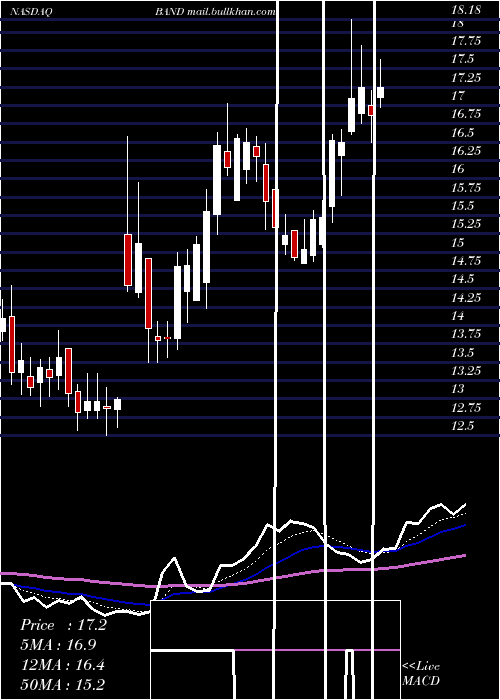The width and height of the screenshot is (500, 700).
Task: Click the <<Live label
Action: click(421, 666)
